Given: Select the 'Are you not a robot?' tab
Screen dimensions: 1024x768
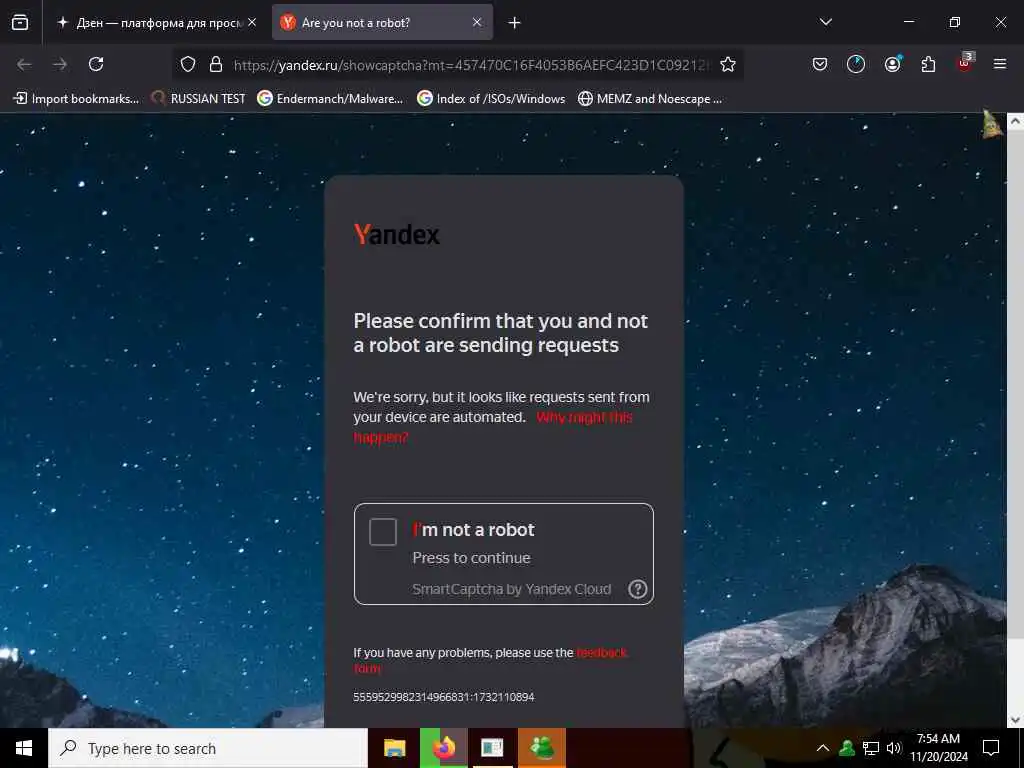Looking at the screenshot, I should coord(382,22).
